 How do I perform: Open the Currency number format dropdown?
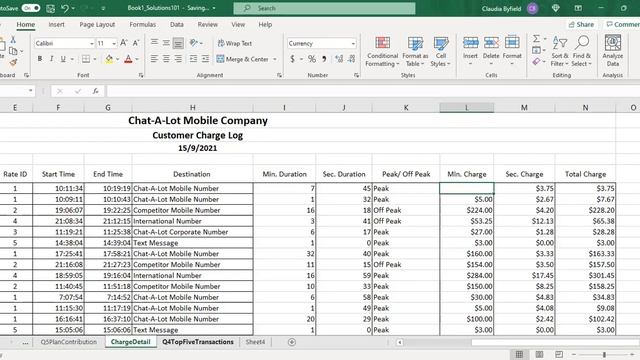[353, 43]
